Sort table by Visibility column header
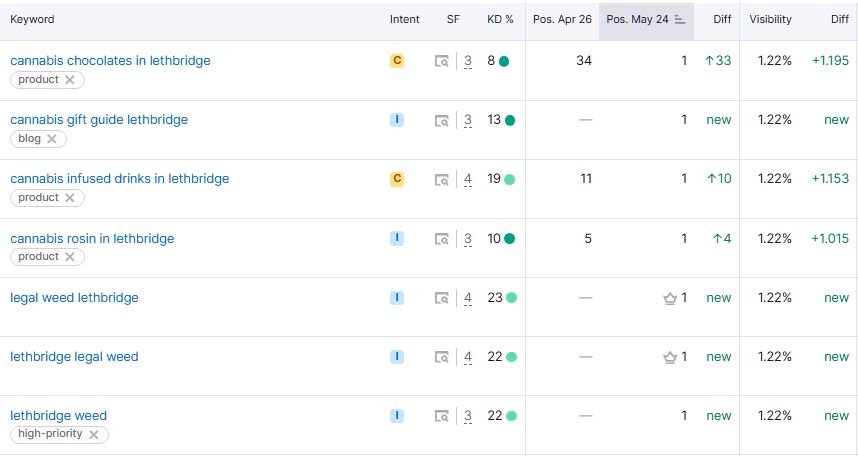Screen dimensions: 858x456 pos(770,19)
